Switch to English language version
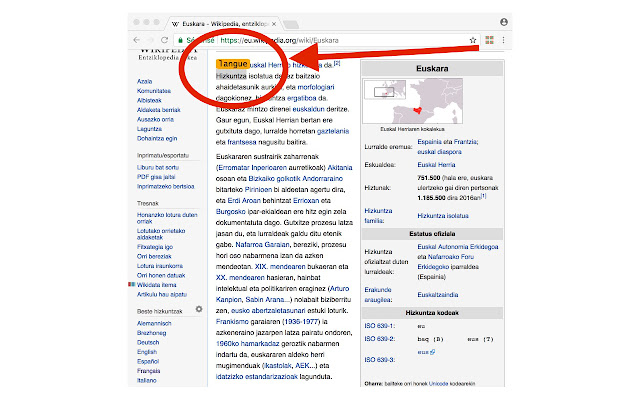The image size is (640, 400). point(147,352)
